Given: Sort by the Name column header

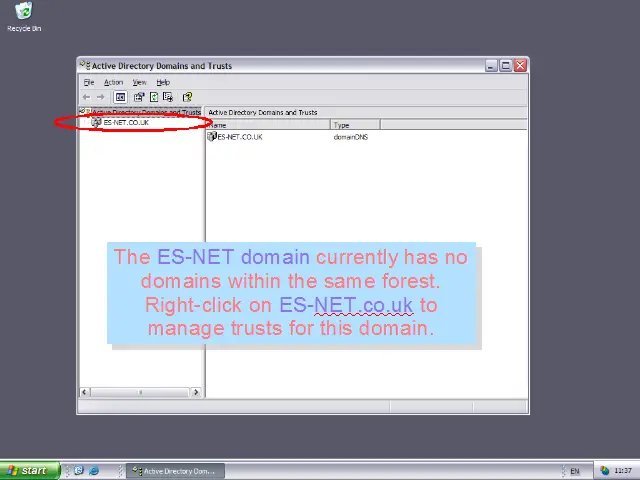Looking at the screenshot, I should 268,125.
